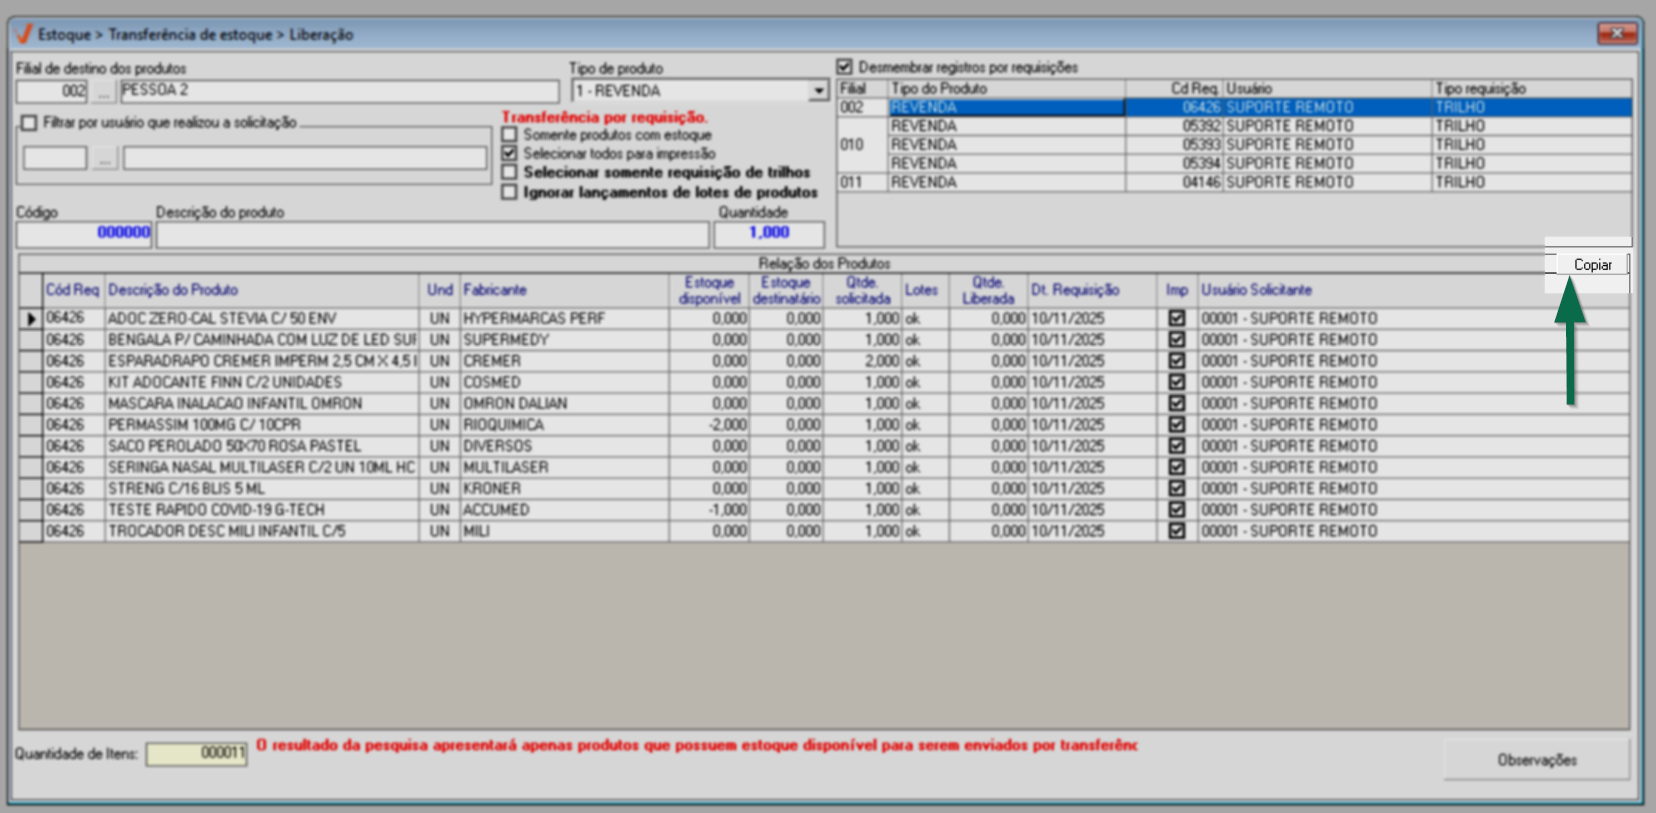Click the Filial 010 cell in requisitions grid
The image size is (1656, 813).
(x=863, y=145)
